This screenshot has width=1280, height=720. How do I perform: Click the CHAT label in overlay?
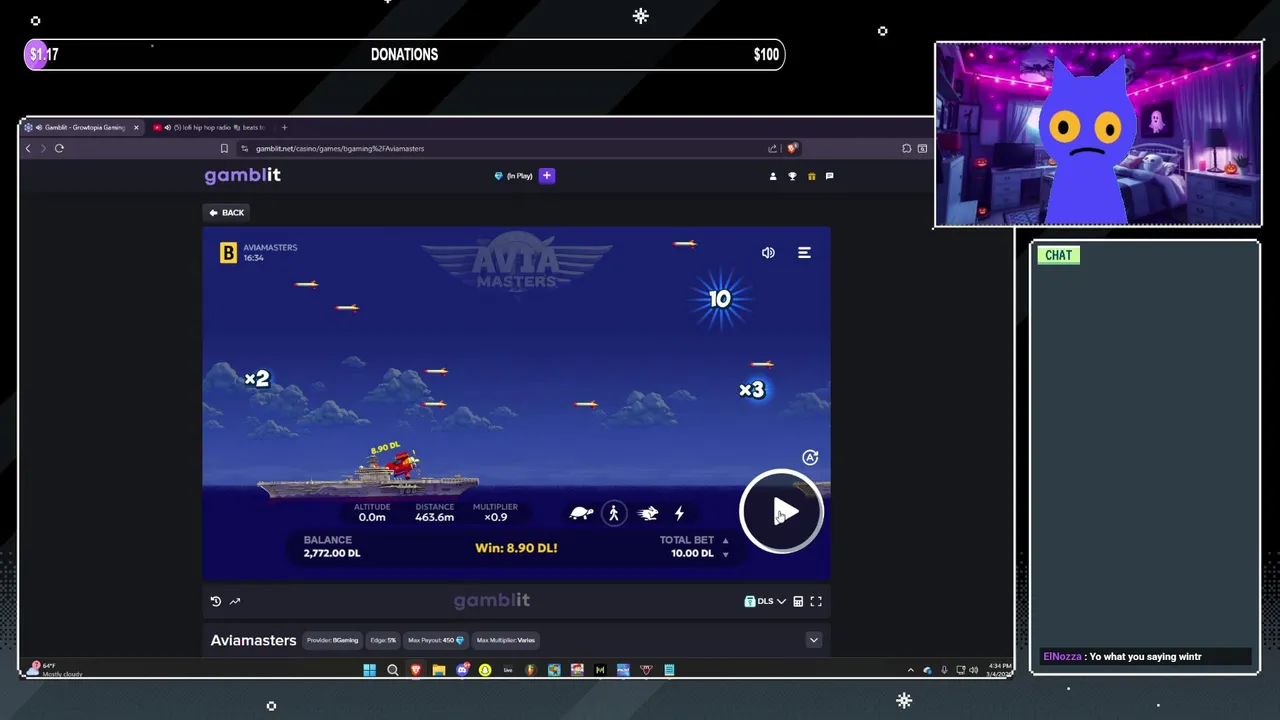(1058, 255)
